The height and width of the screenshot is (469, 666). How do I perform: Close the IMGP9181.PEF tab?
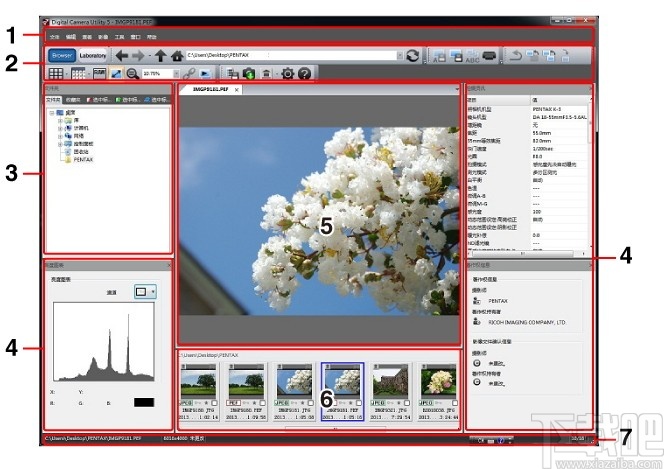pyautogui.click(x=237, y=90)
